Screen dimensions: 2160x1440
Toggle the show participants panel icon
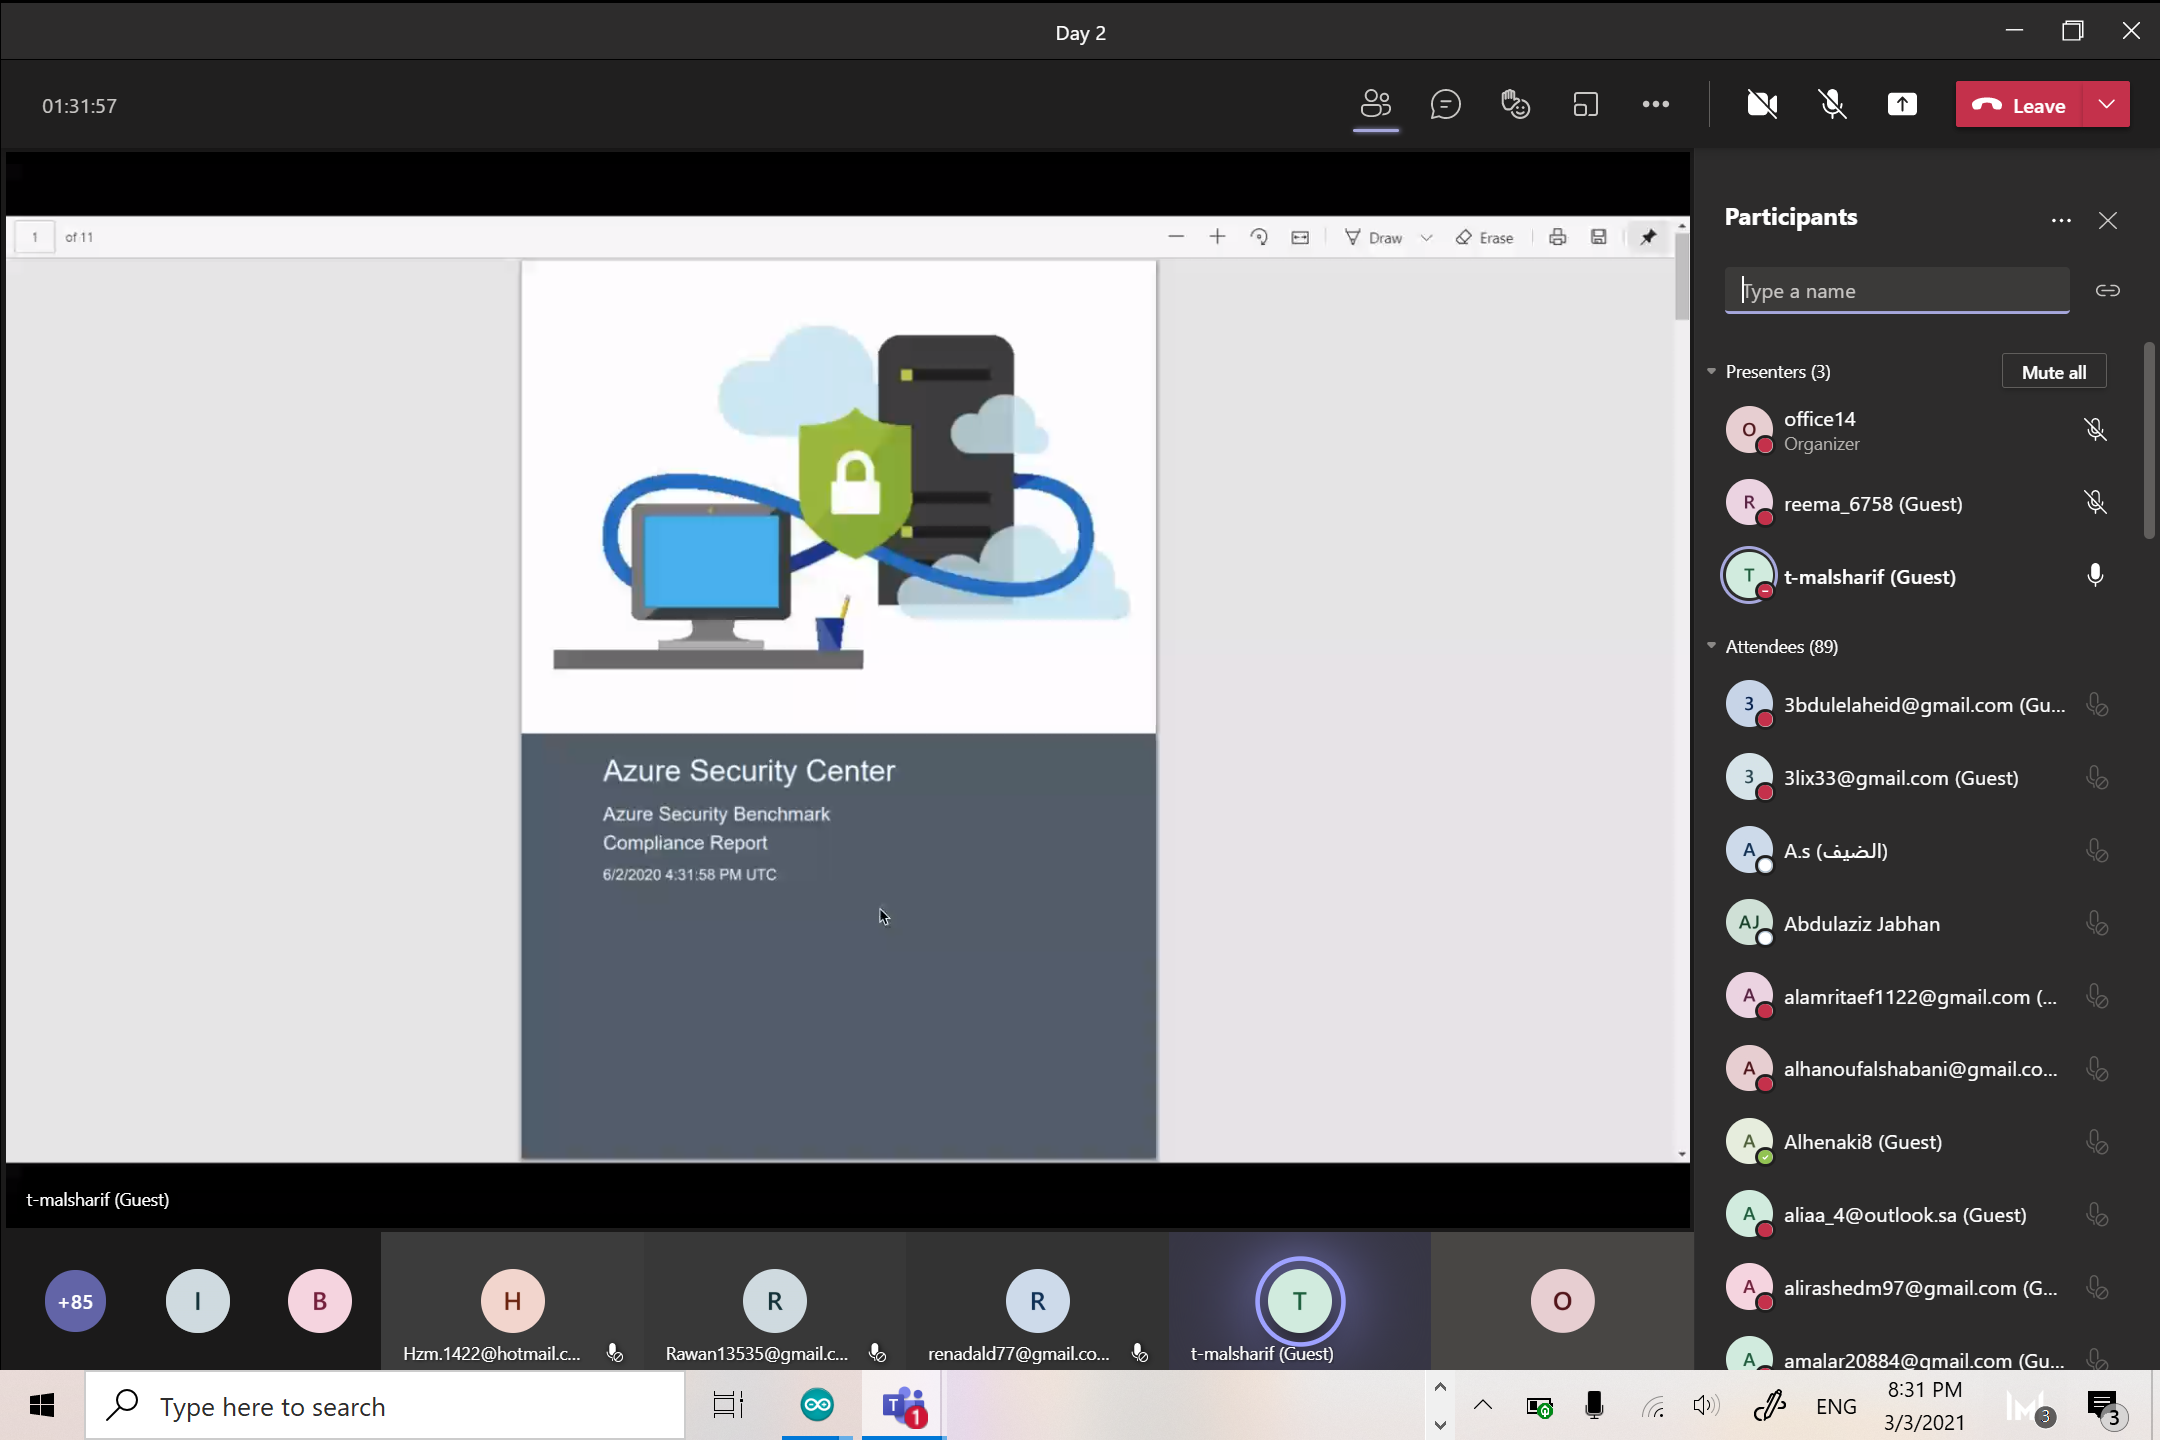coord(1375,105)
